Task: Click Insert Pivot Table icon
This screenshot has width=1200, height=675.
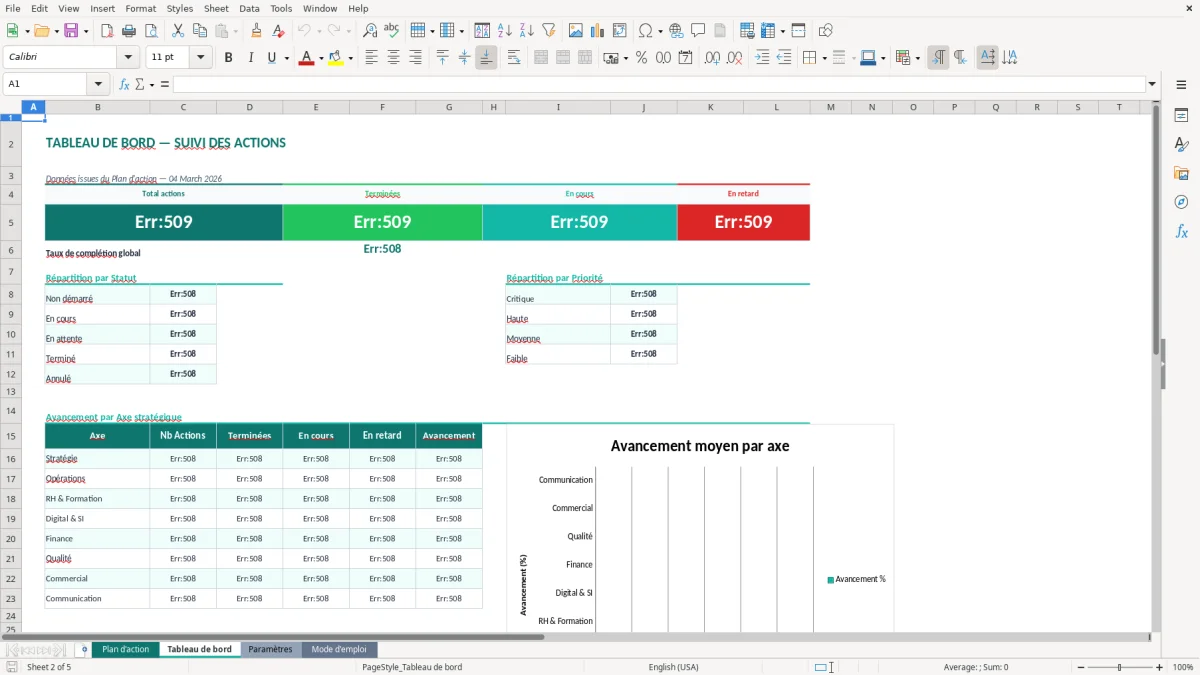Action: [620, 31]
